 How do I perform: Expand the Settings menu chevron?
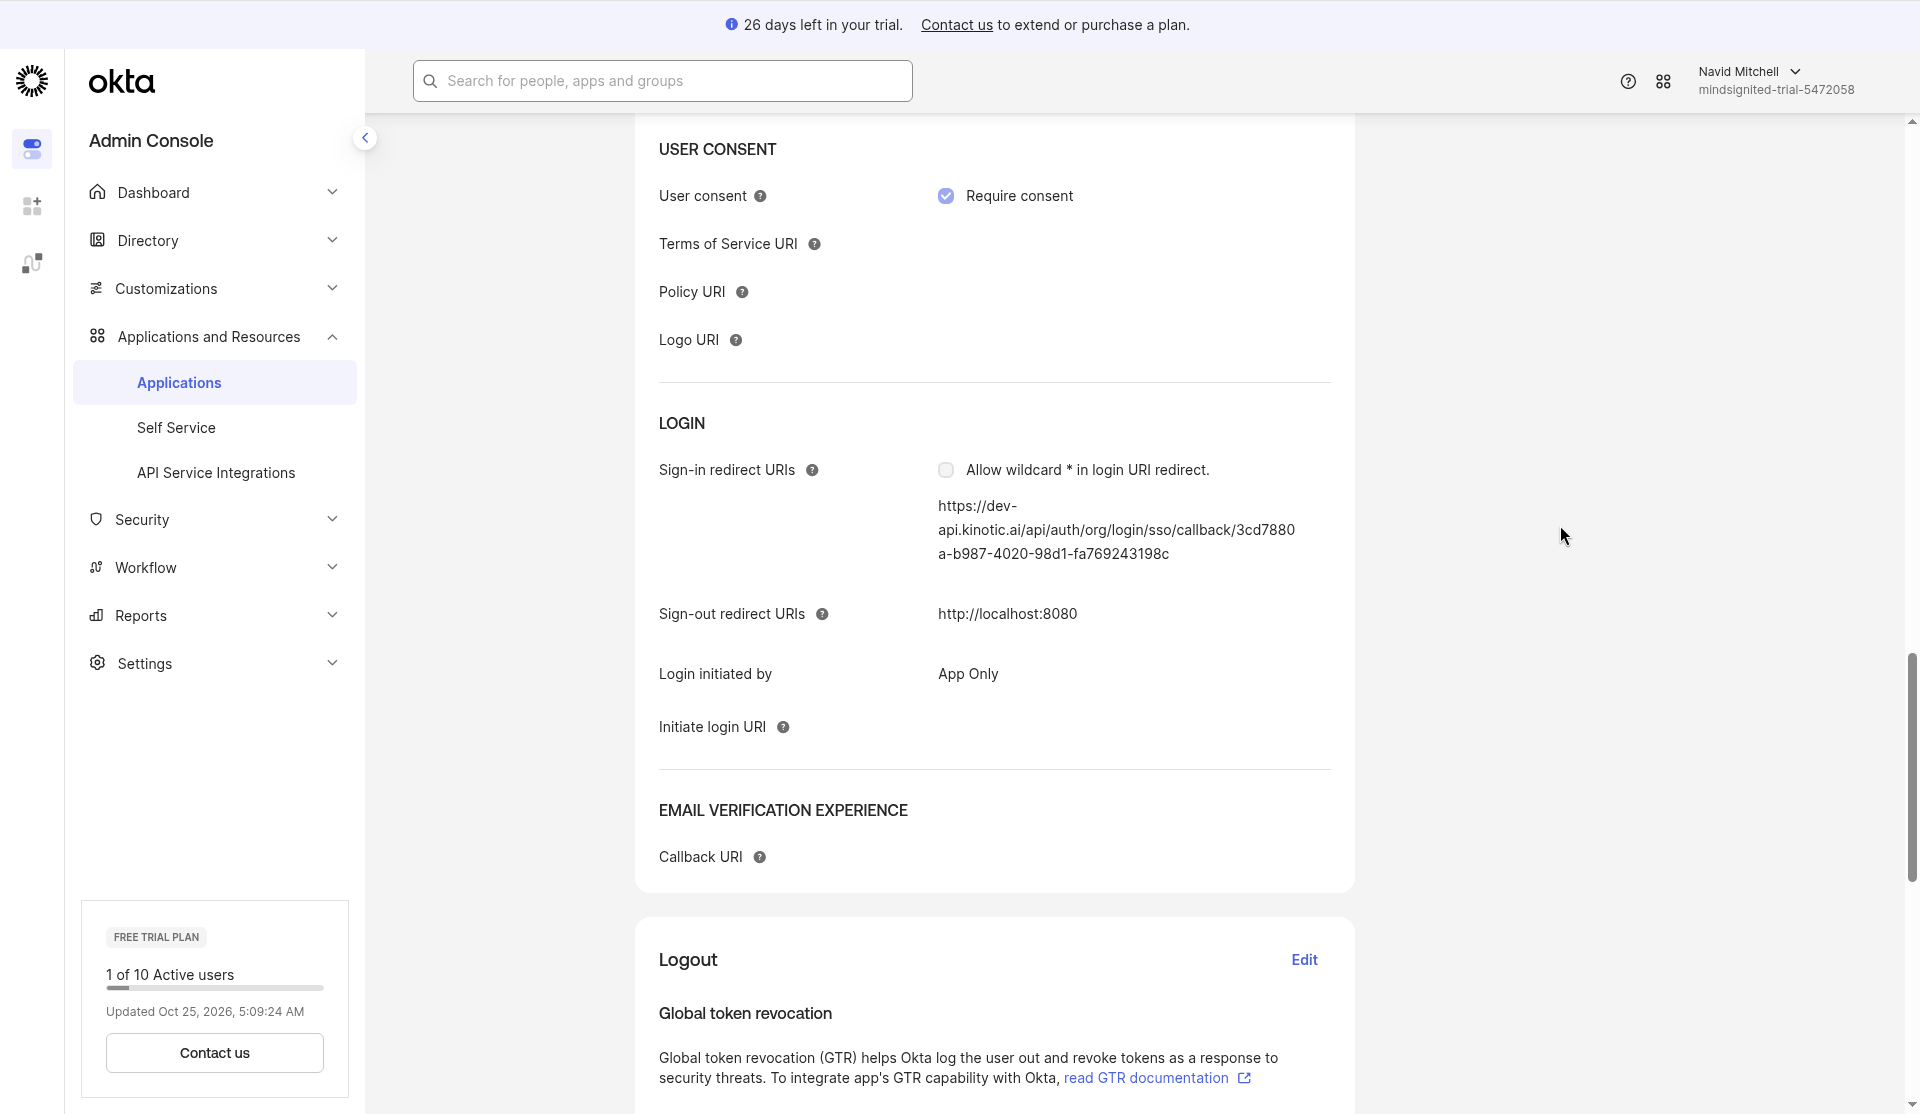332,663
